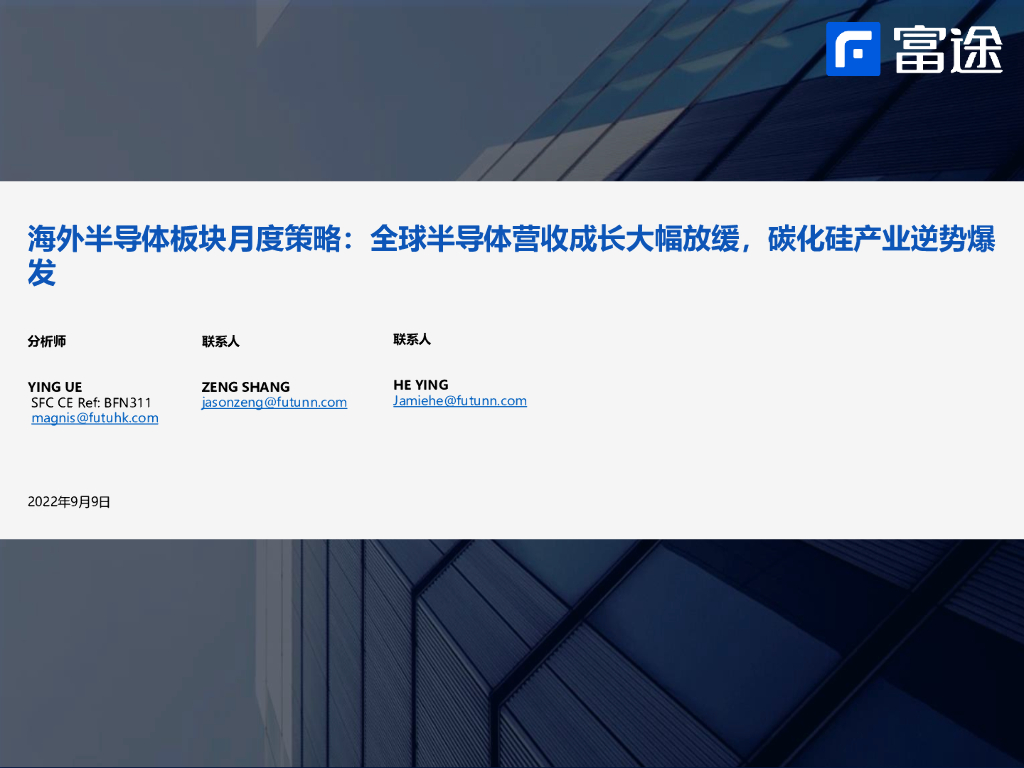
Task: Select the name HE YING
Action: coord(421,385)
